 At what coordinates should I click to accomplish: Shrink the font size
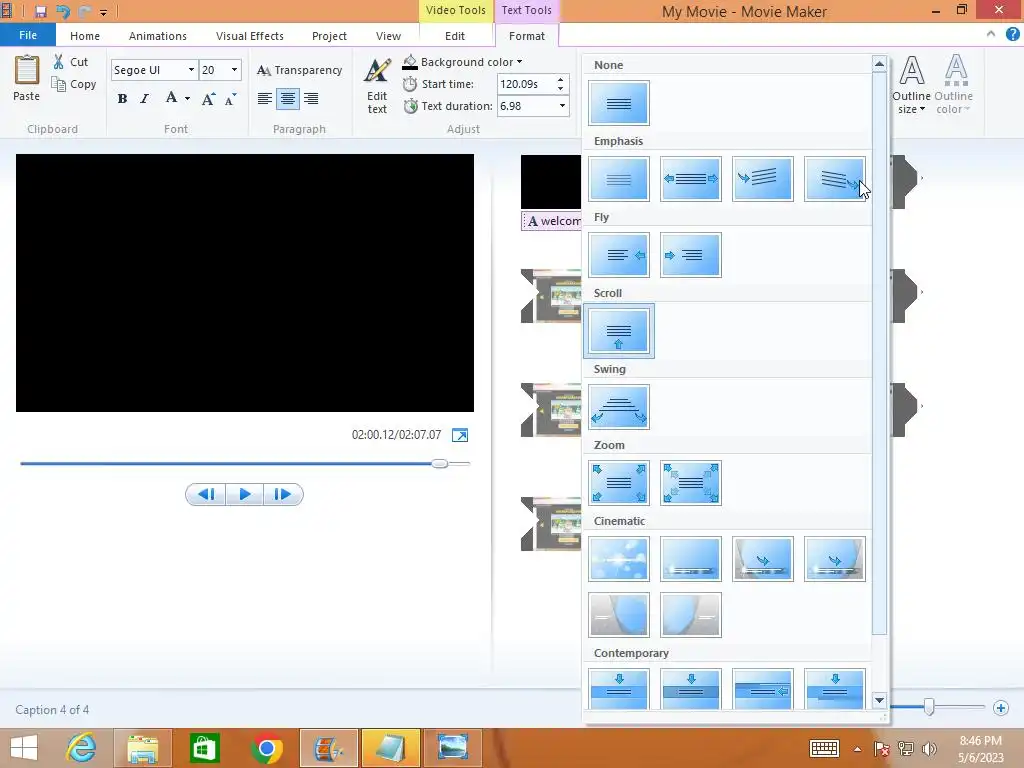(x=231, y=99)
